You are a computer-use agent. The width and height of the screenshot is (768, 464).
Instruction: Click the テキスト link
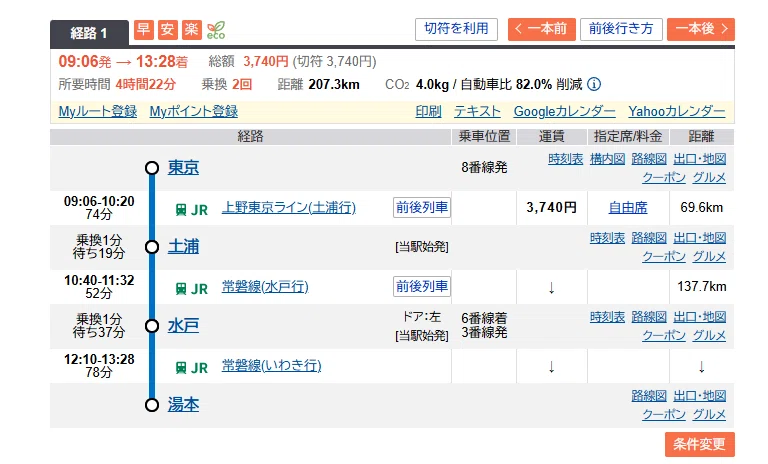(x=477, y=112)
